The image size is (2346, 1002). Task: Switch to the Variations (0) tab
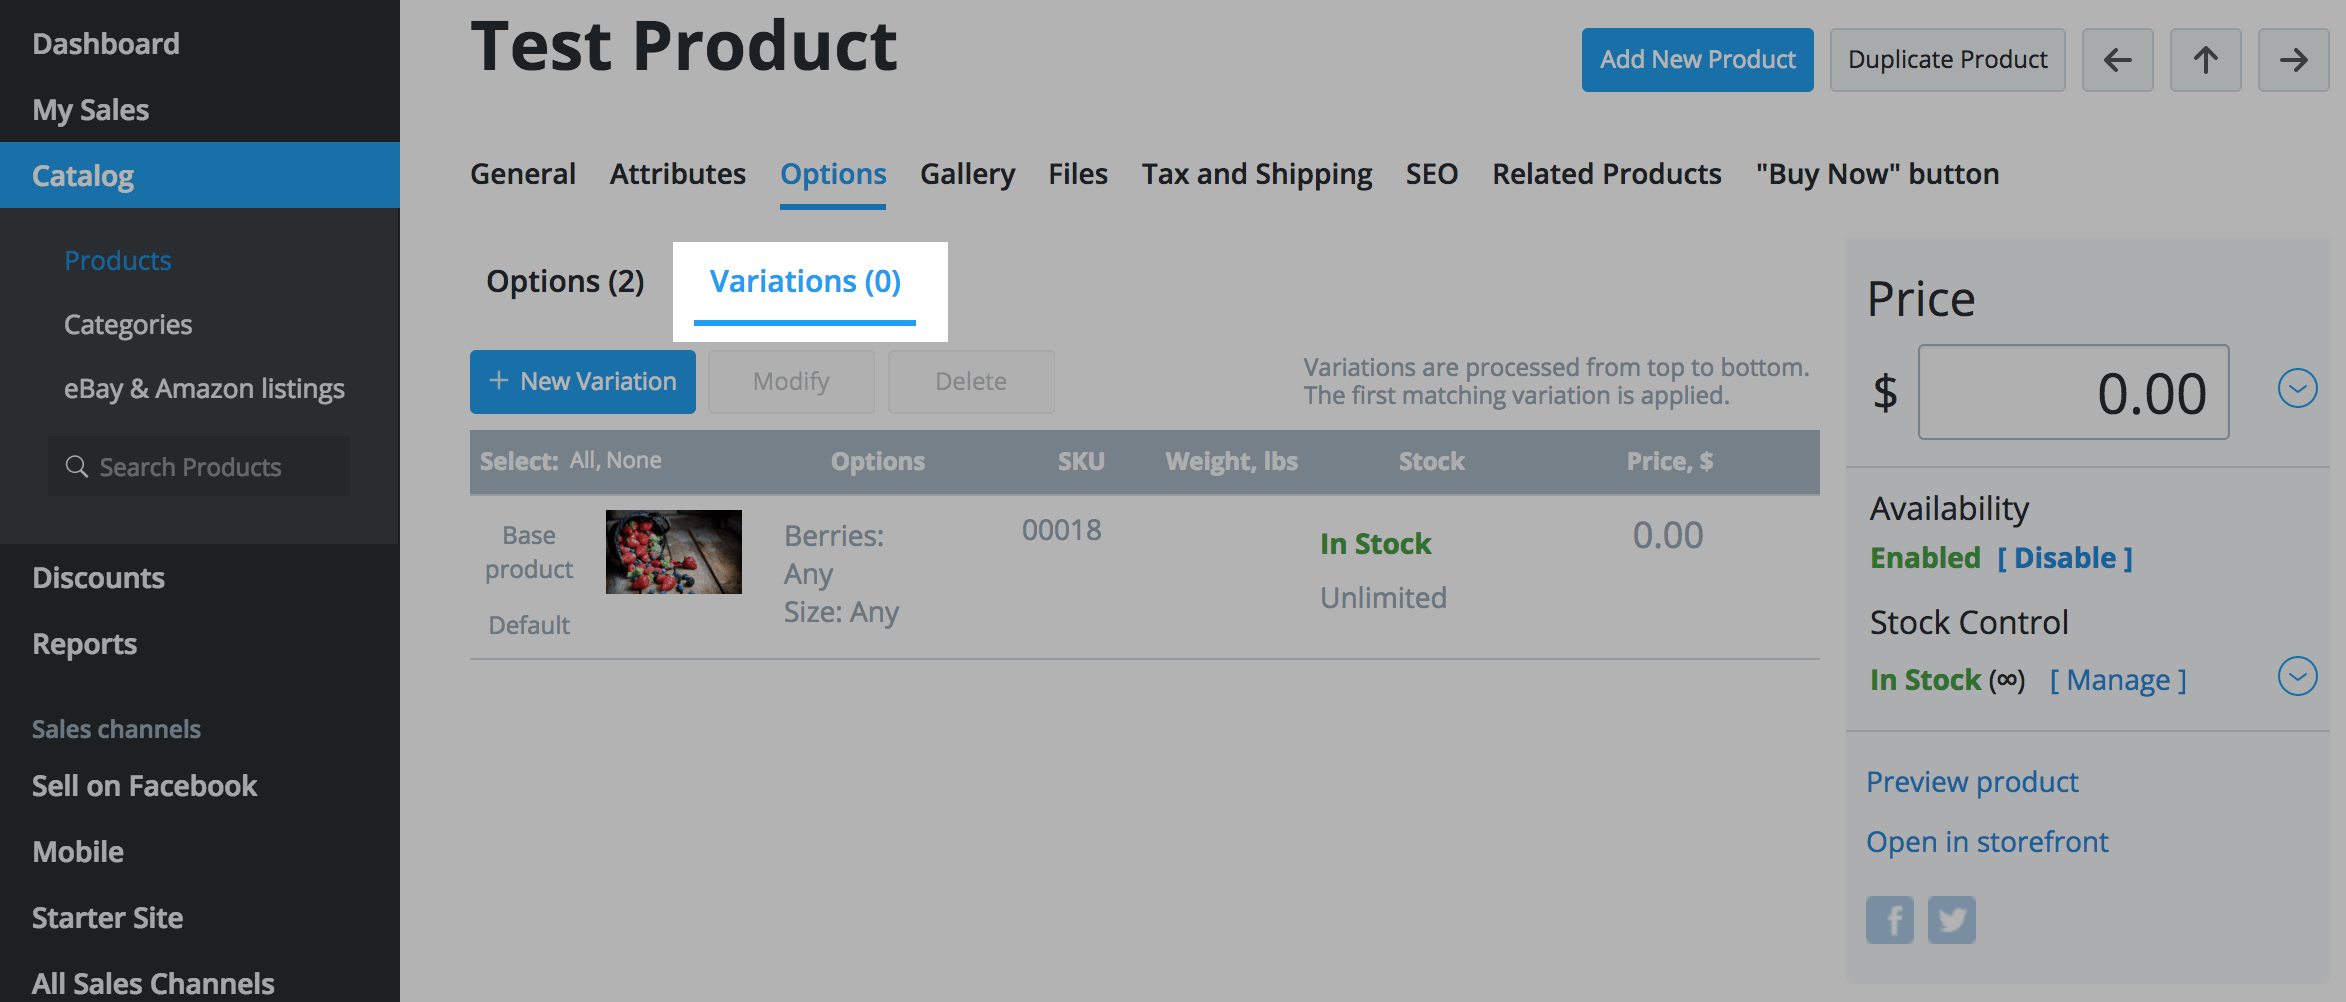click(805, 283)
